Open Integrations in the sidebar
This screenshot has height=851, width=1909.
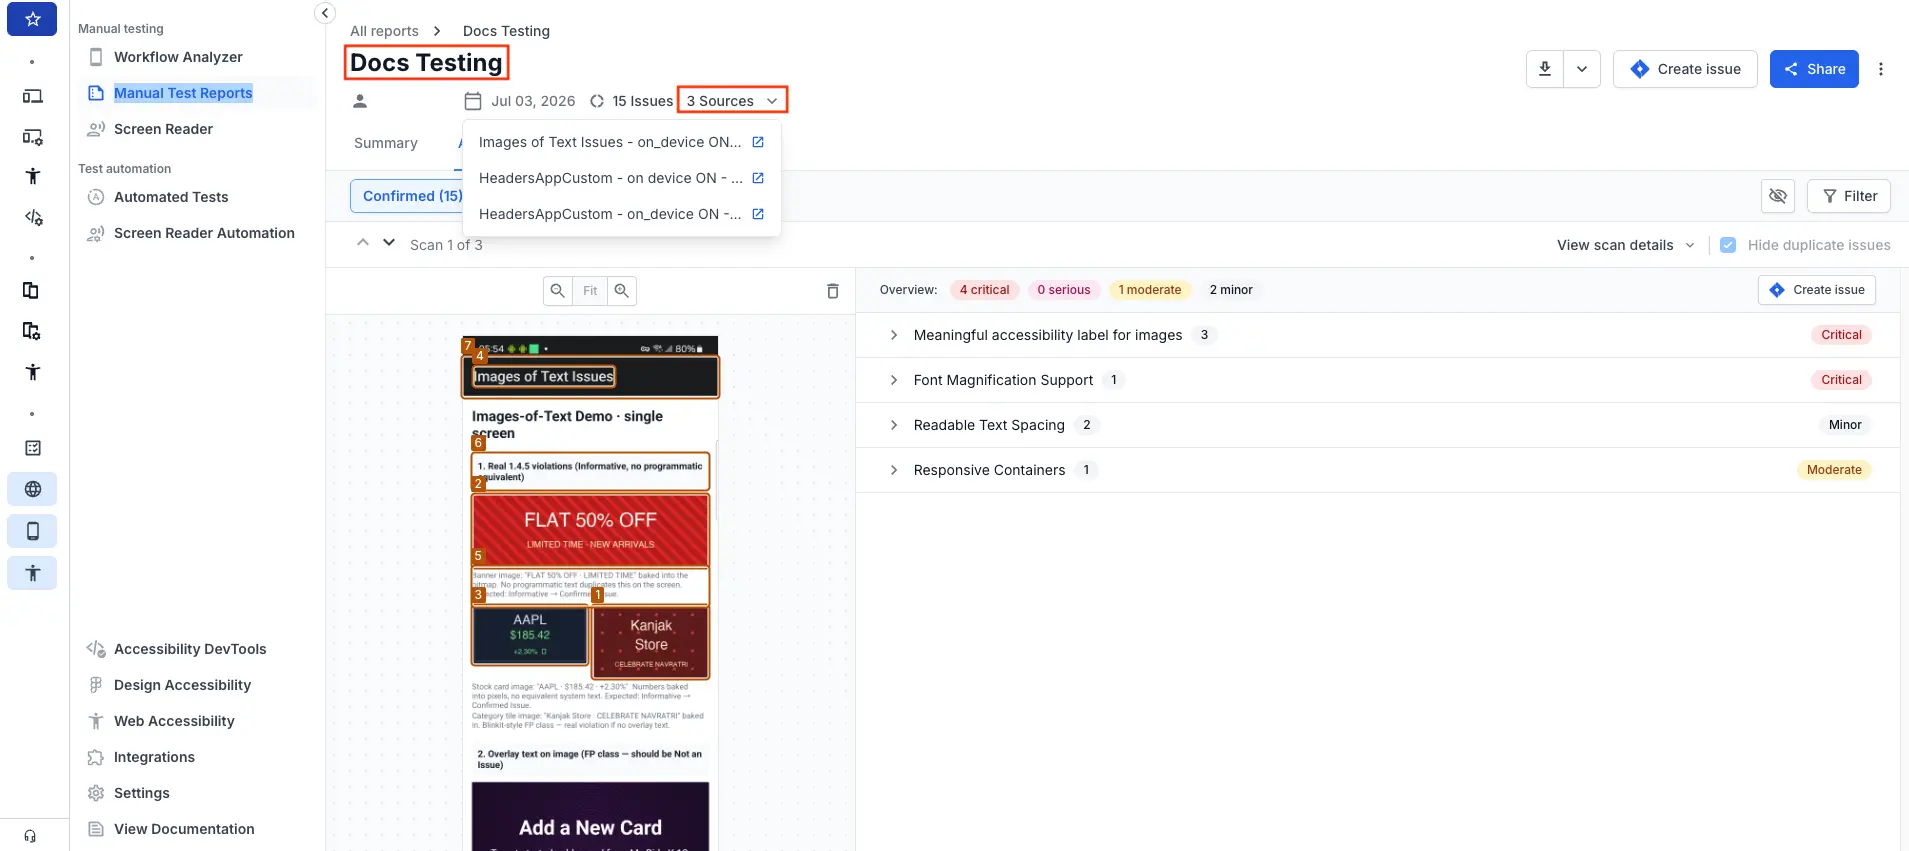coord(154,757)
